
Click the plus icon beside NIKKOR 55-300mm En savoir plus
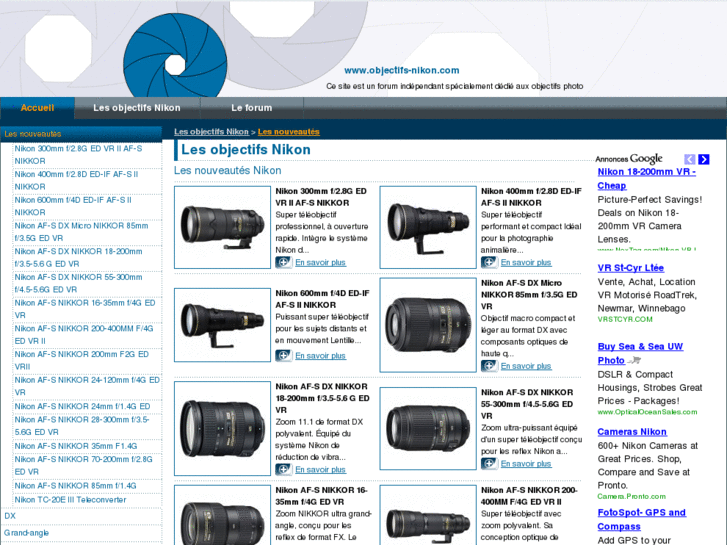click(x=489, y=463)
